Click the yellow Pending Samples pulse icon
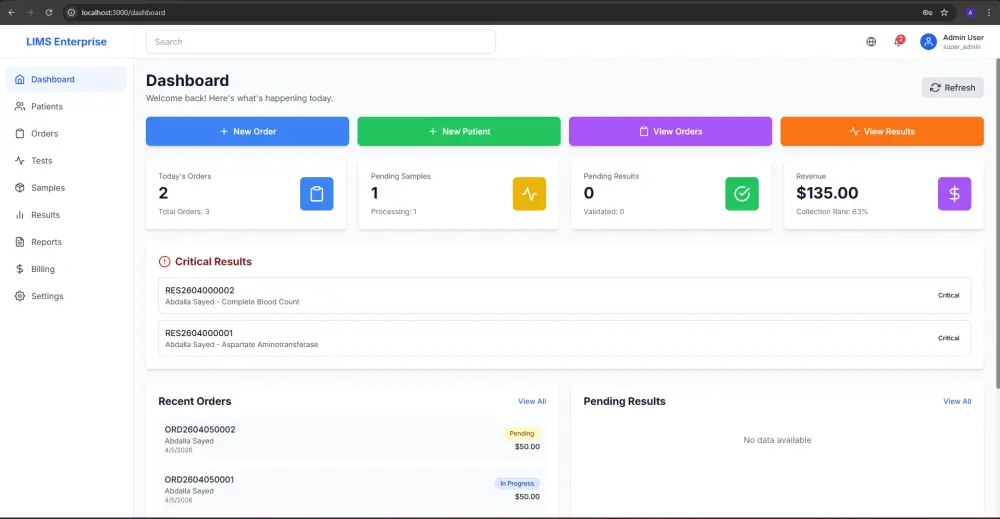Image resolution: width=1000 pixels, height=519 pixels. [x=529, y=194]
